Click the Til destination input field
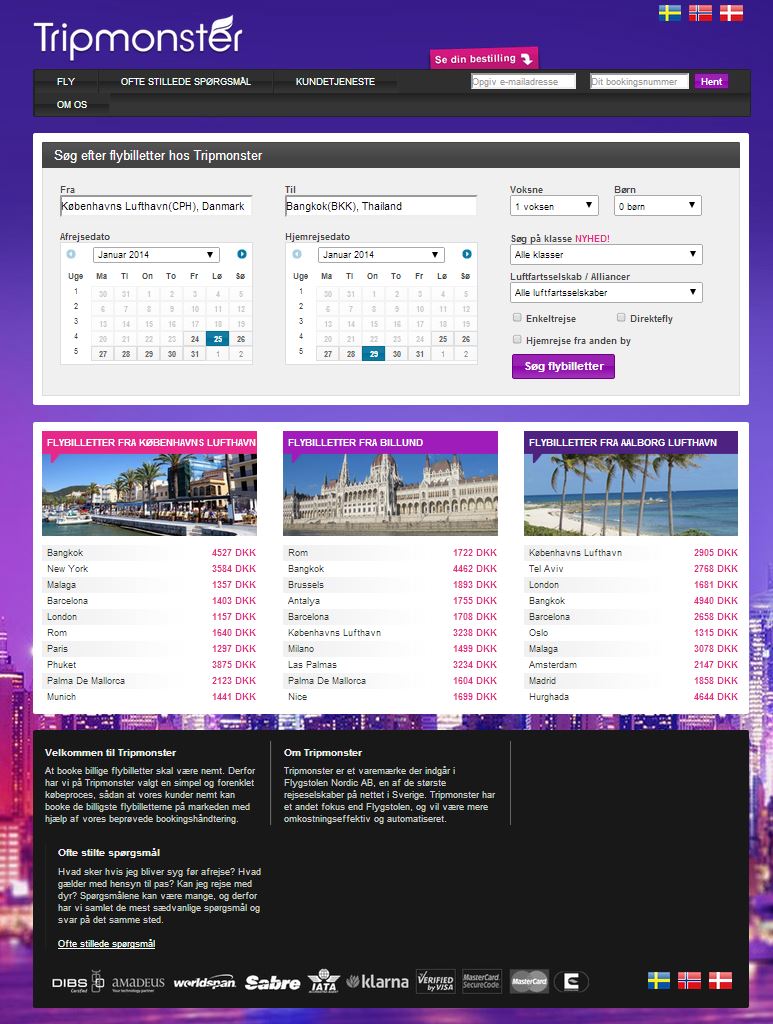The width and height of the screenshot is (773, 1024). 381,206
